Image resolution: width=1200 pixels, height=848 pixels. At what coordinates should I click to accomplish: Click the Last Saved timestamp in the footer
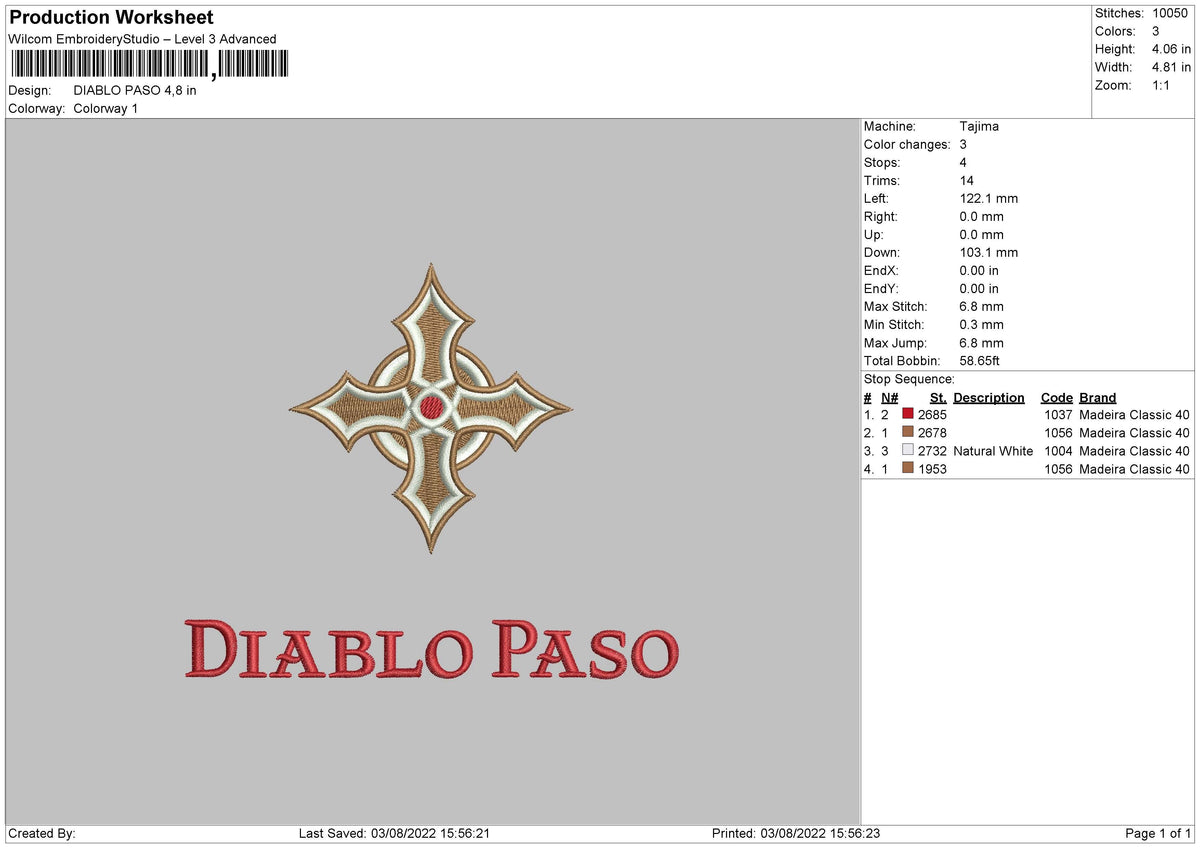tap(395, 830)
